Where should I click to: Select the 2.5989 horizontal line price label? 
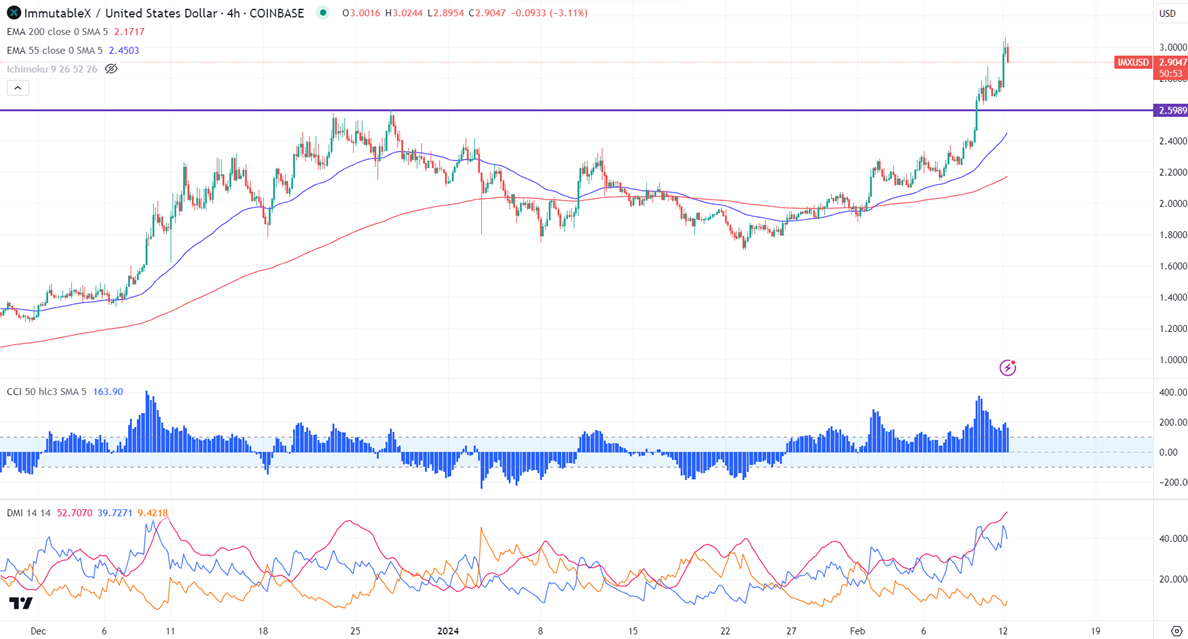[x=1171, y=111]
